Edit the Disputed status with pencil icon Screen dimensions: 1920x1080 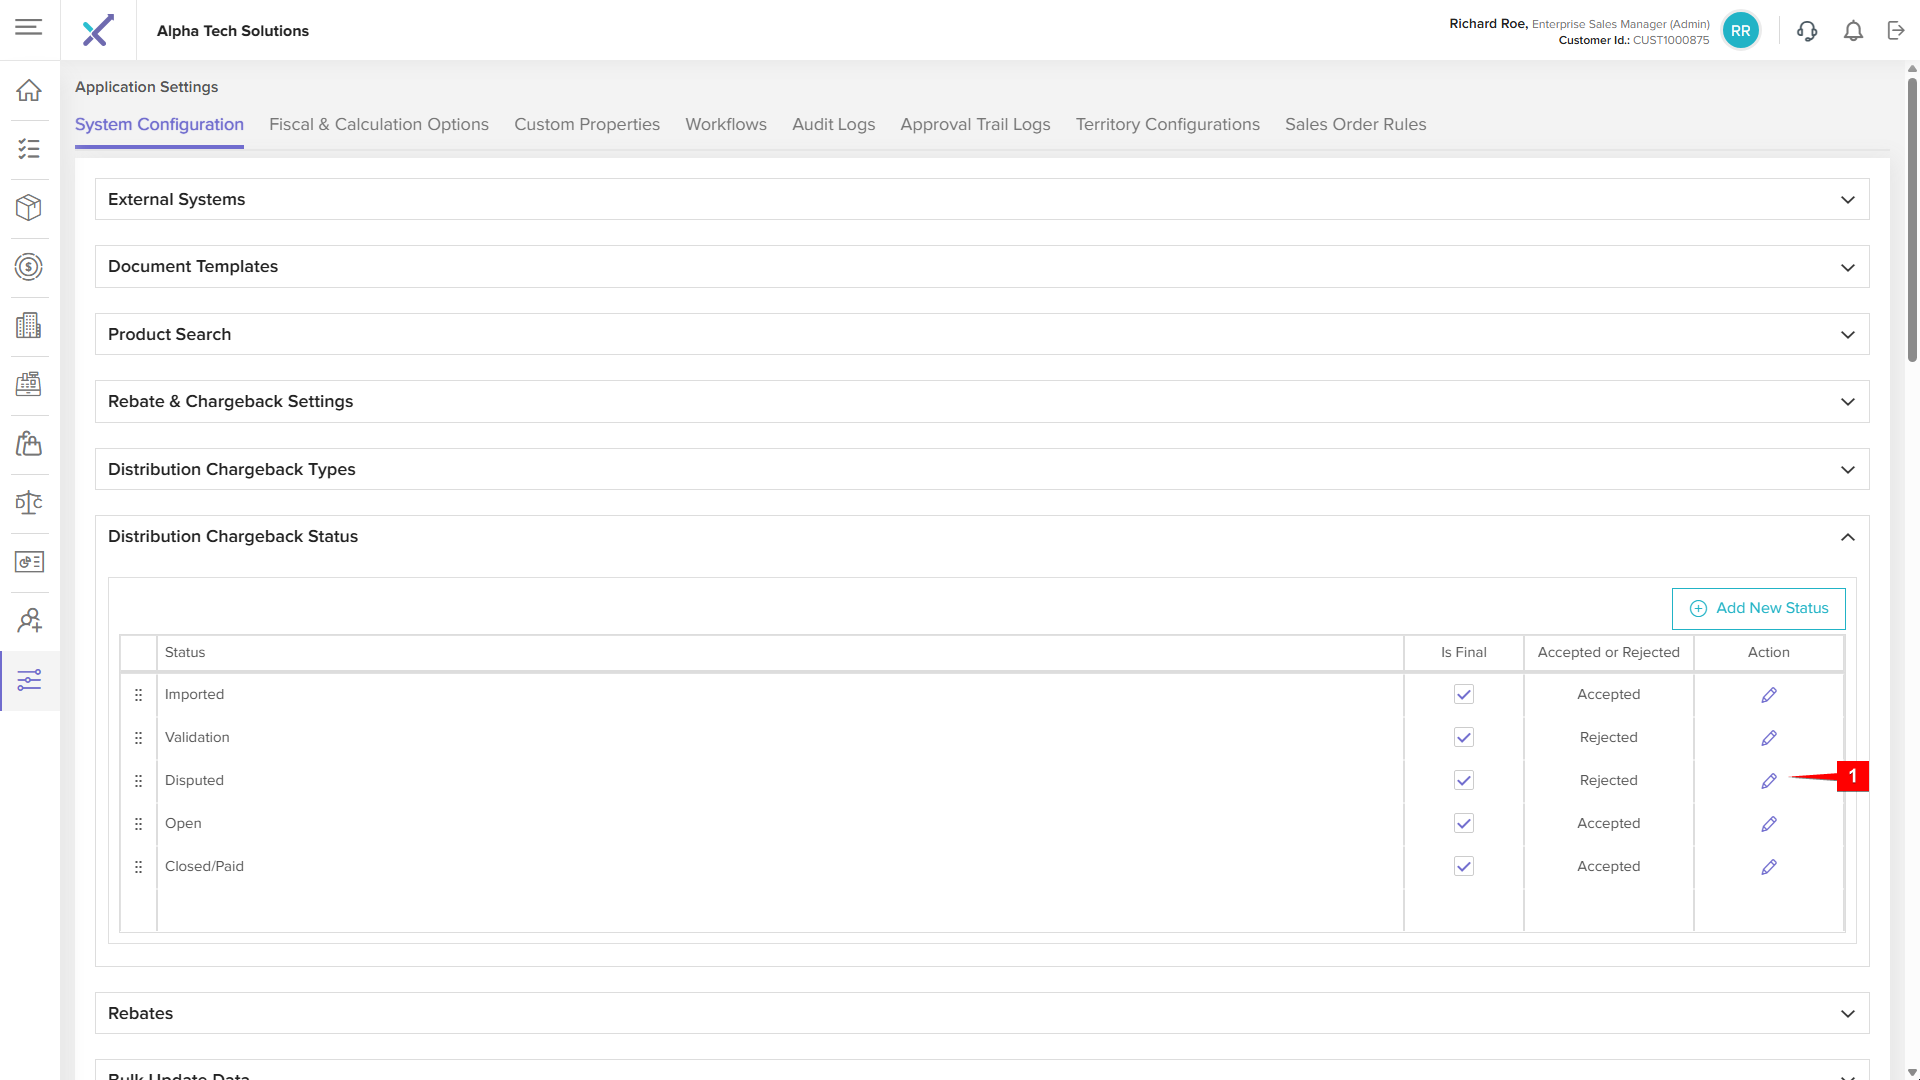click(1768, 781)
